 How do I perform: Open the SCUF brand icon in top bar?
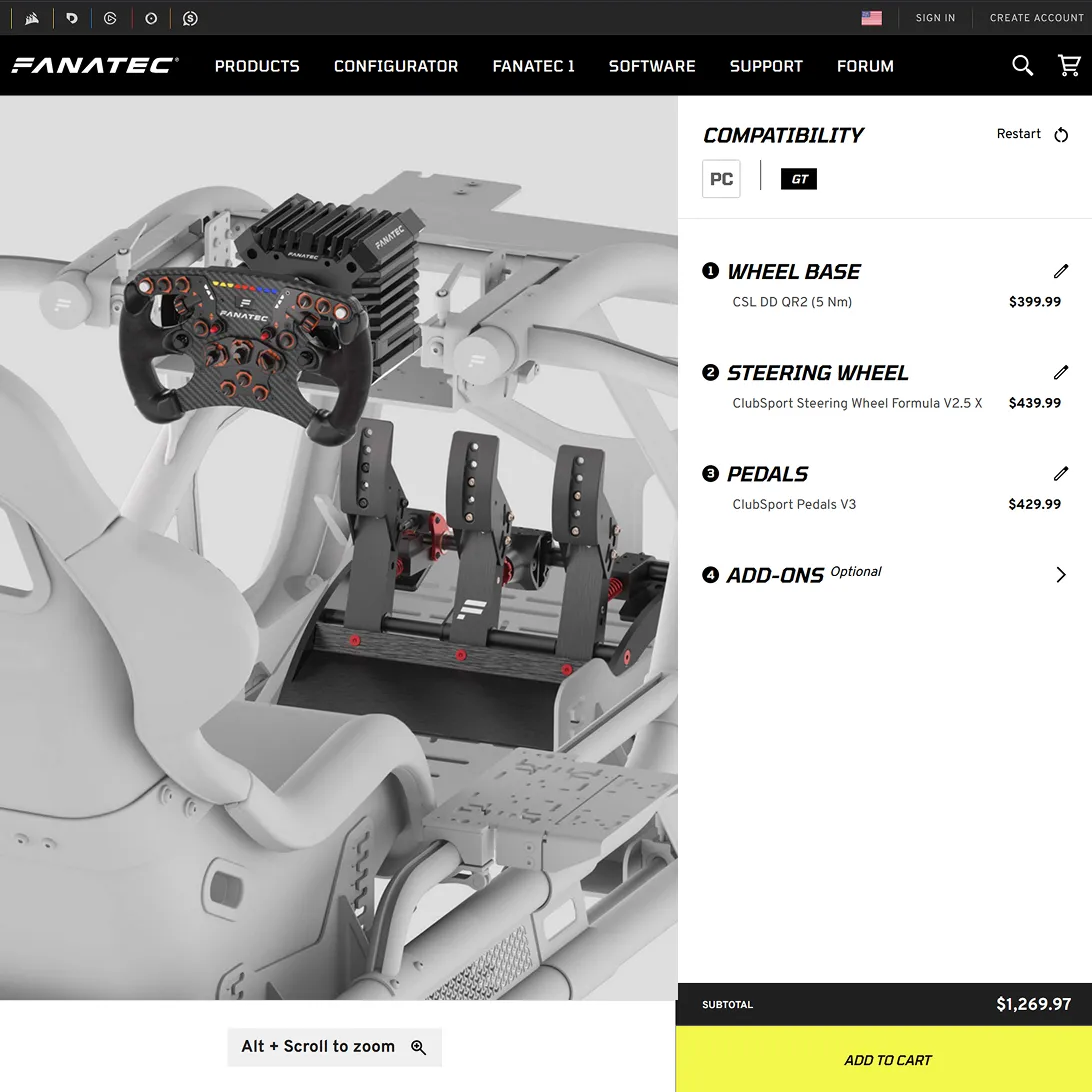[x=190, y=18]
